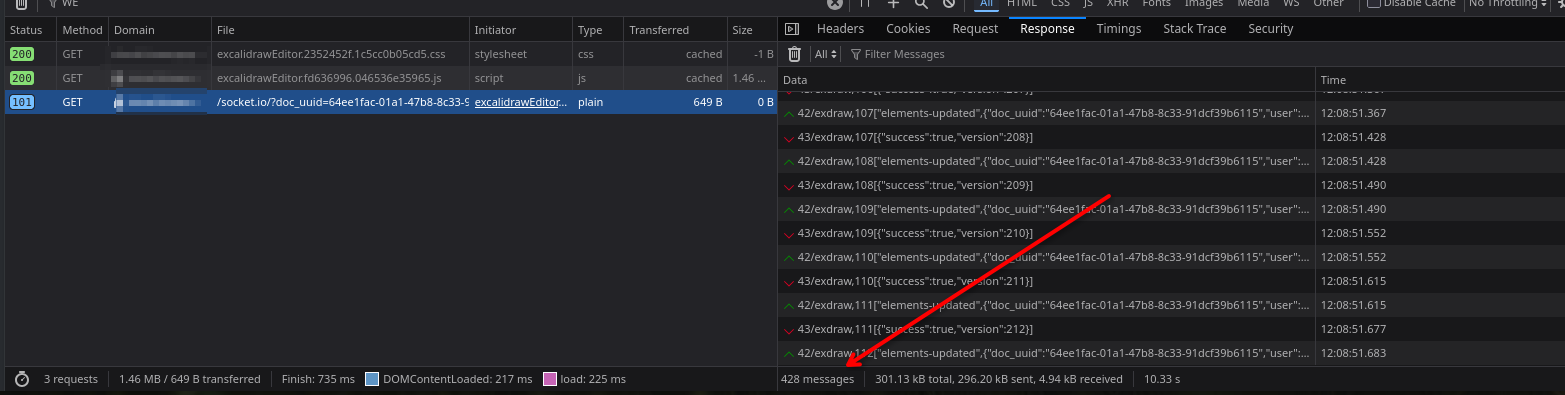
Task: Show only HTML requests filter
Action: point(1021,4)
